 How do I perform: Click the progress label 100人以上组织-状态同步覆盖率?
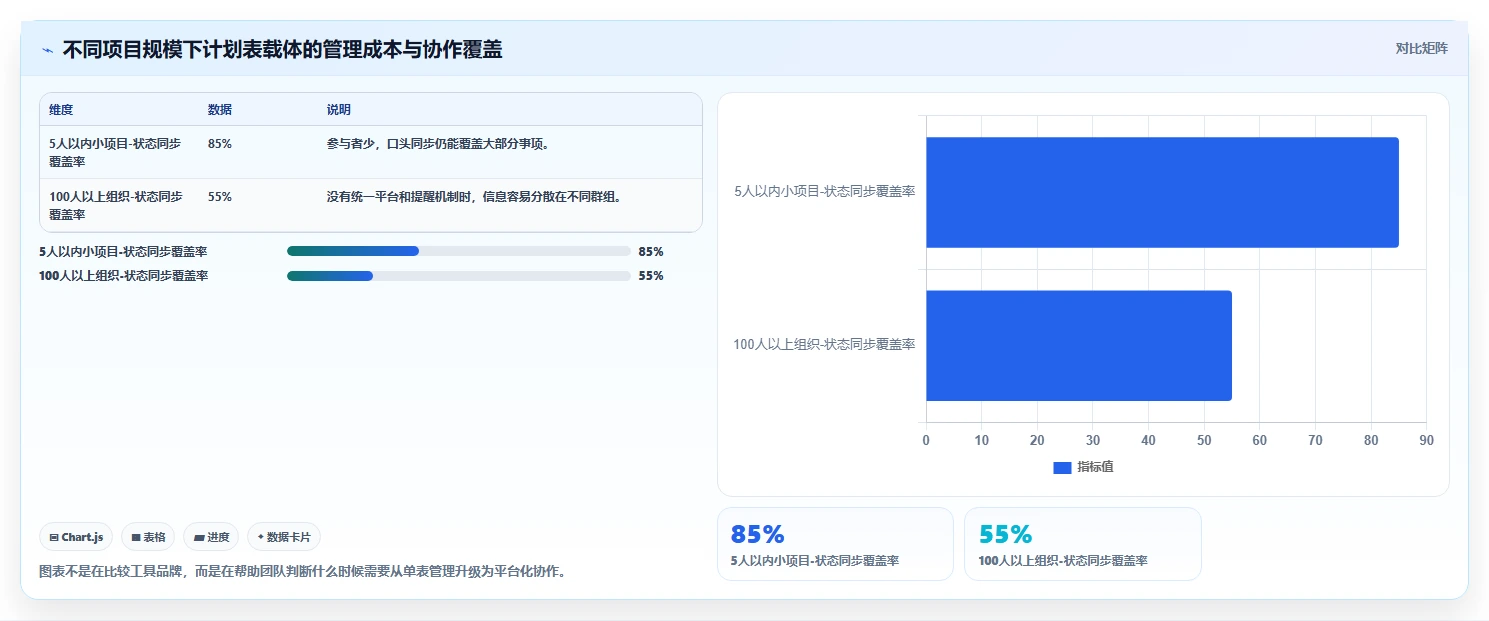(124, 276)
